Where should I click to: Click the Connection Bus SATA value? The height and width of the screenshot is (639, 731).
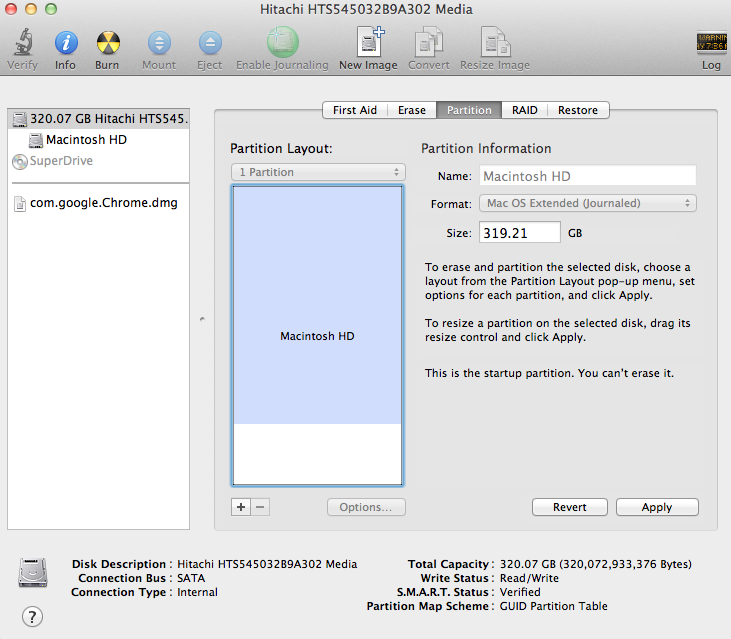pos(191,578)
